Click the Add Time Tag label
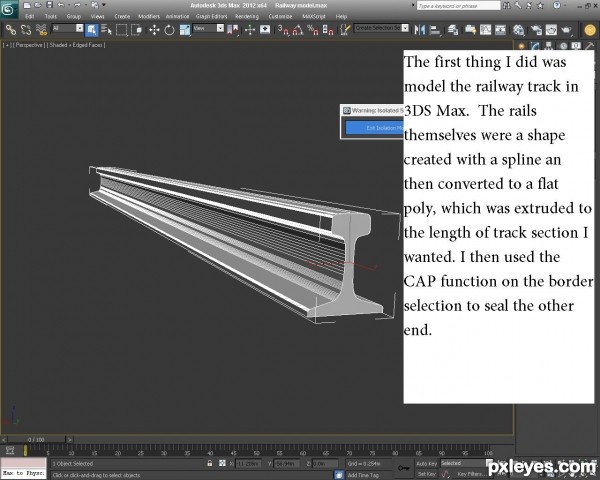The height and width of the screenshot is (480, 600). (363, 475)
